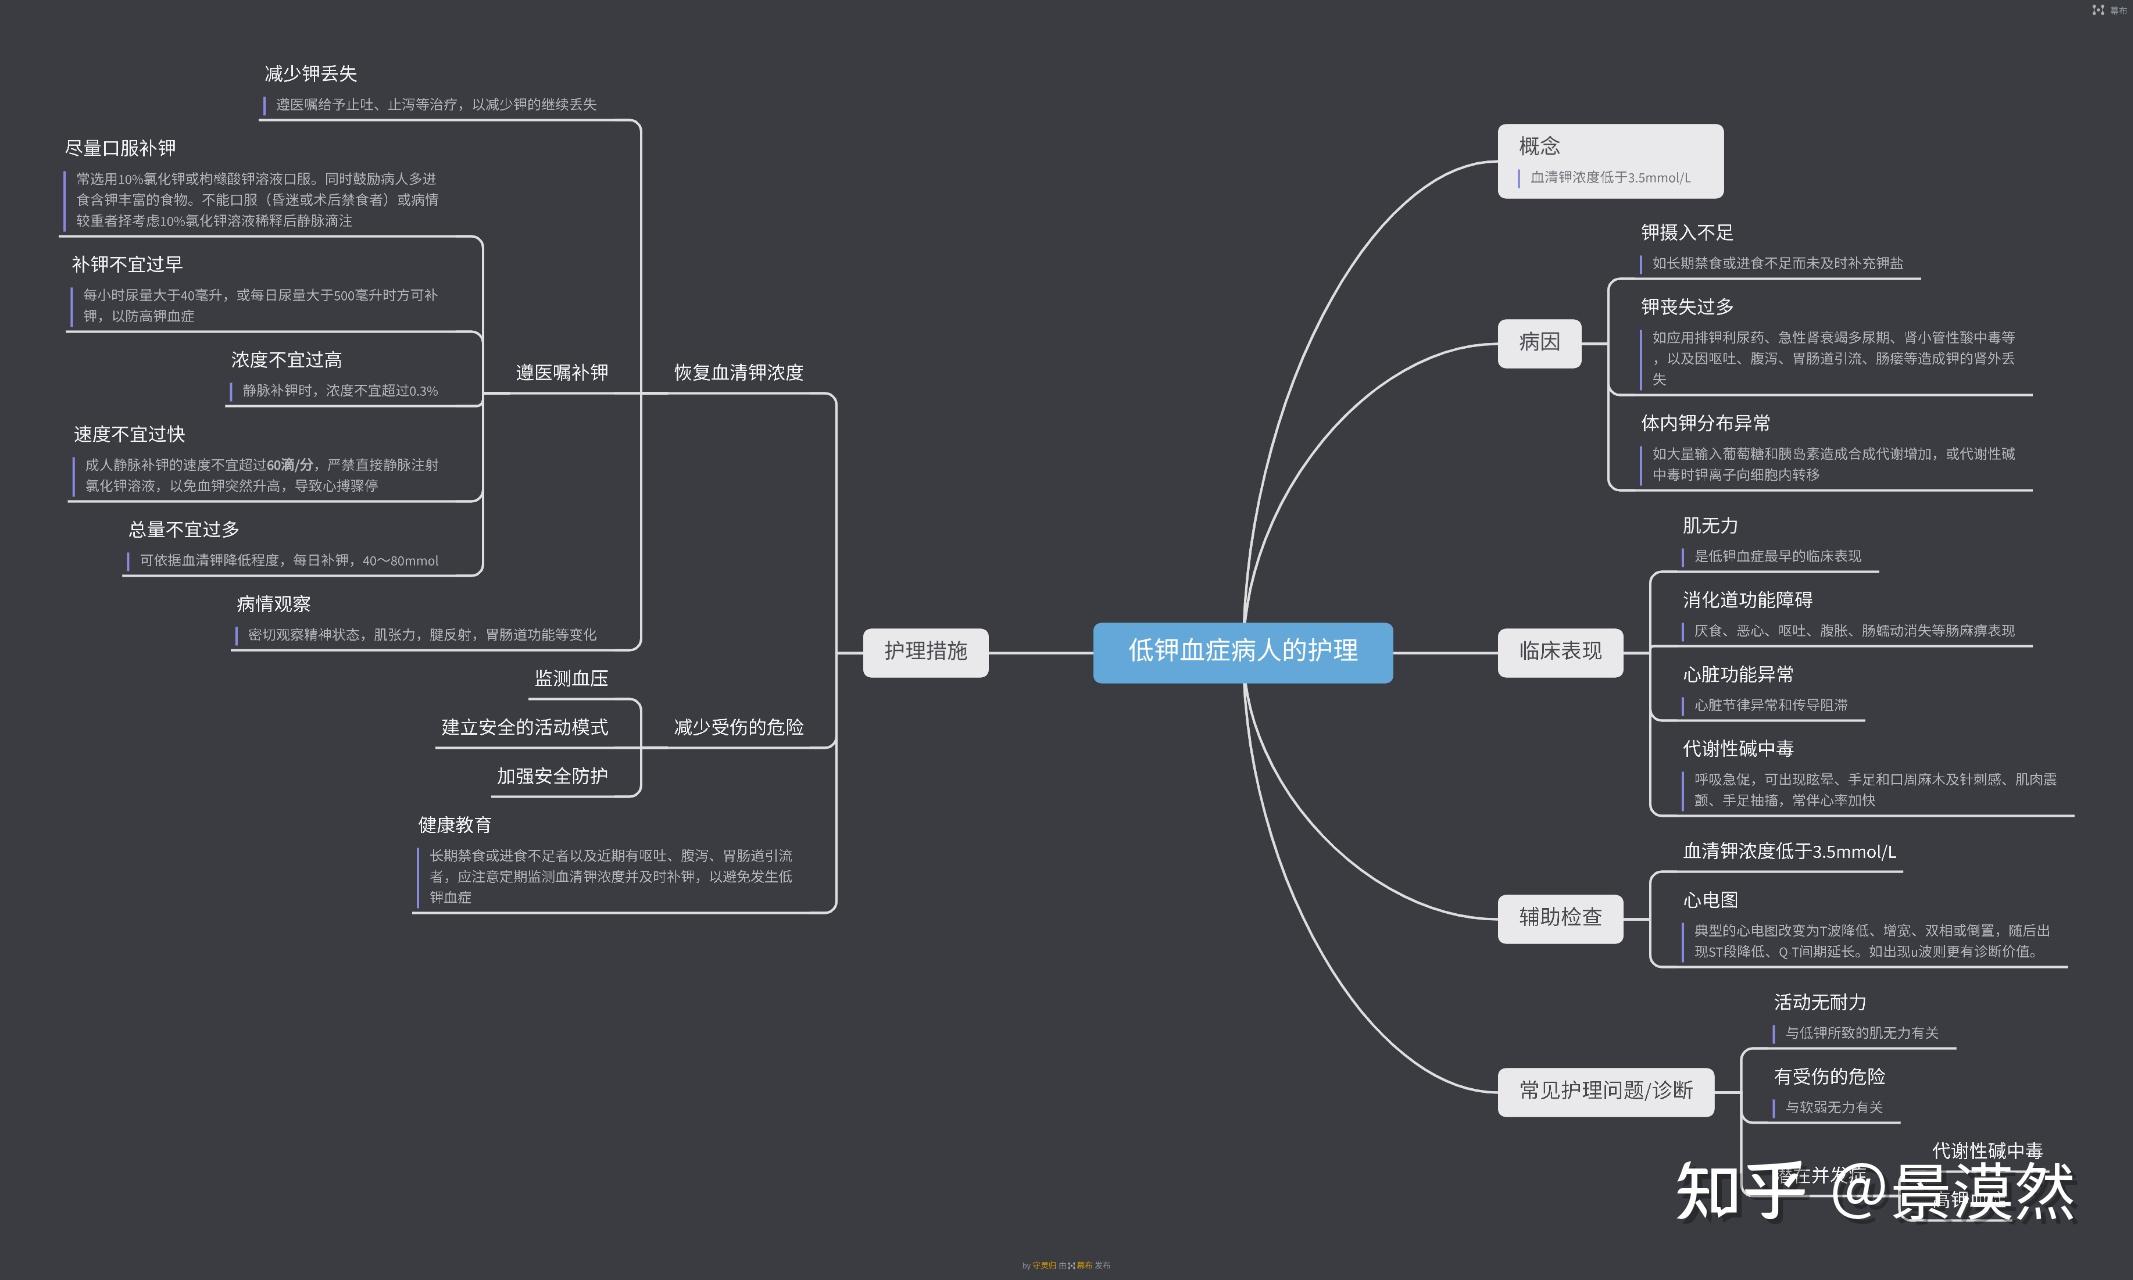Select the 肌无力 topic

1710,526
